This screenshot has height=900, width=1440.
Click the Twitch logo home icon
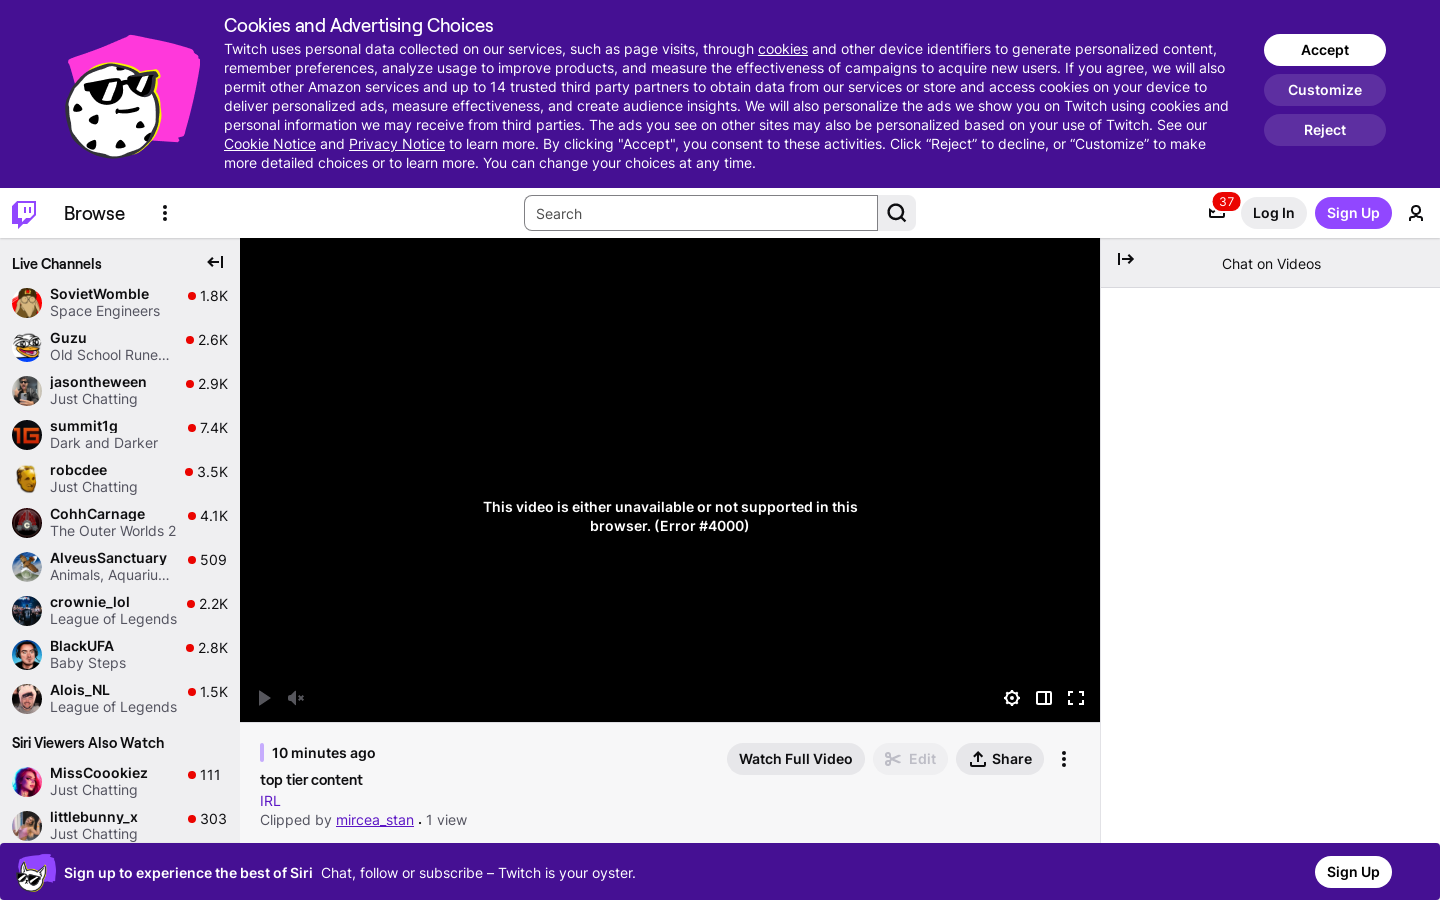tap(24, 213)
